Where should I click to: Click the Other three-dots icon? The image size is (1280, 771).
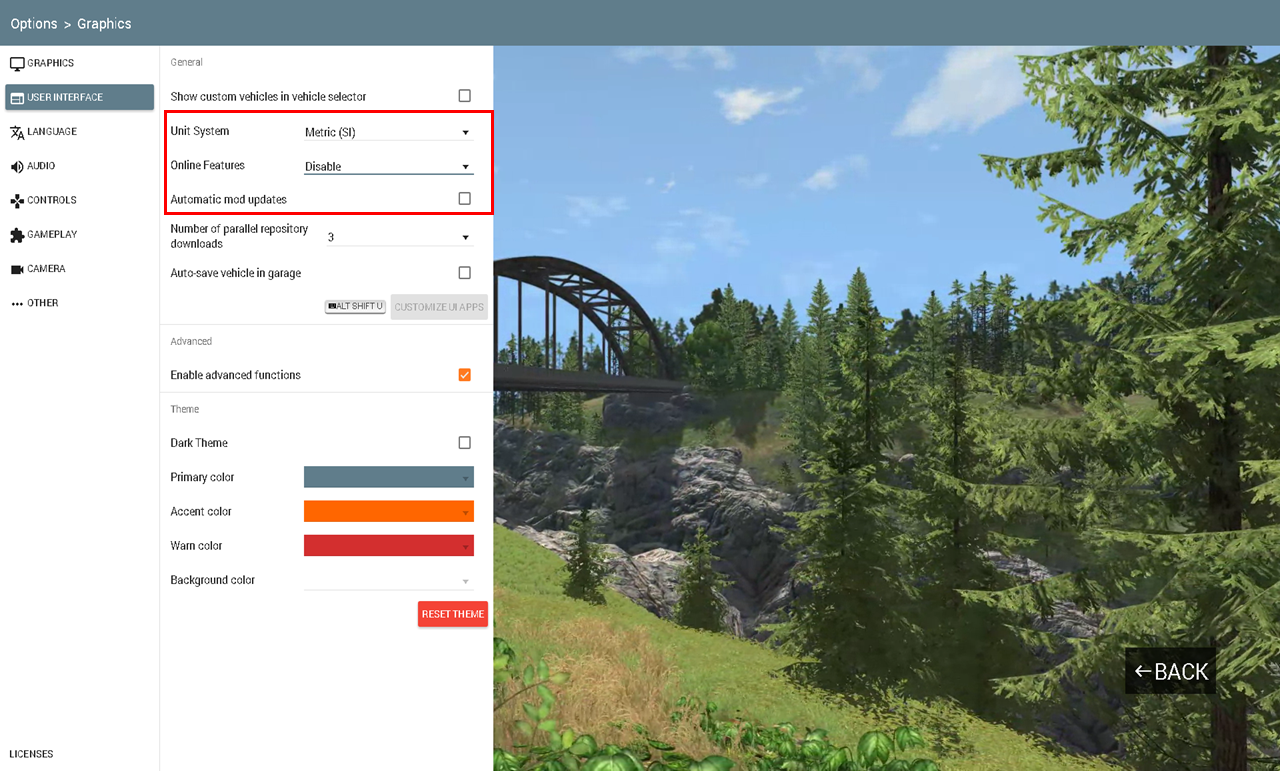point(17,303)
